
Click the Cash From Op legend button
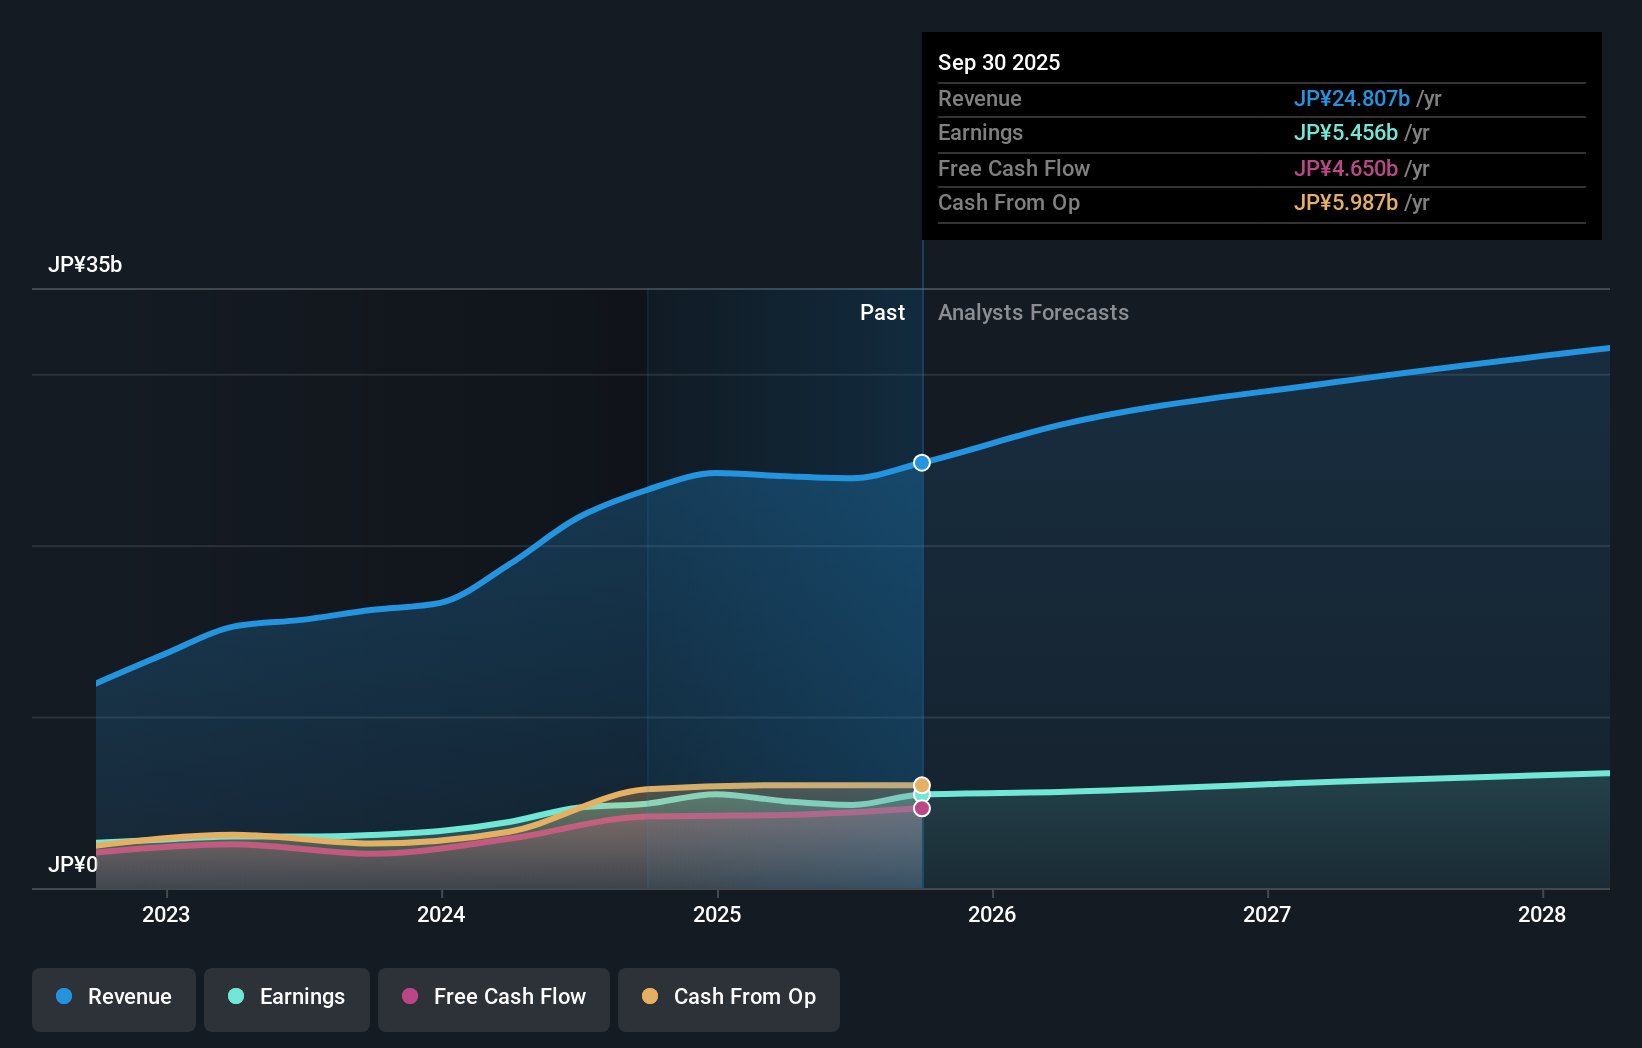(728, 997)
